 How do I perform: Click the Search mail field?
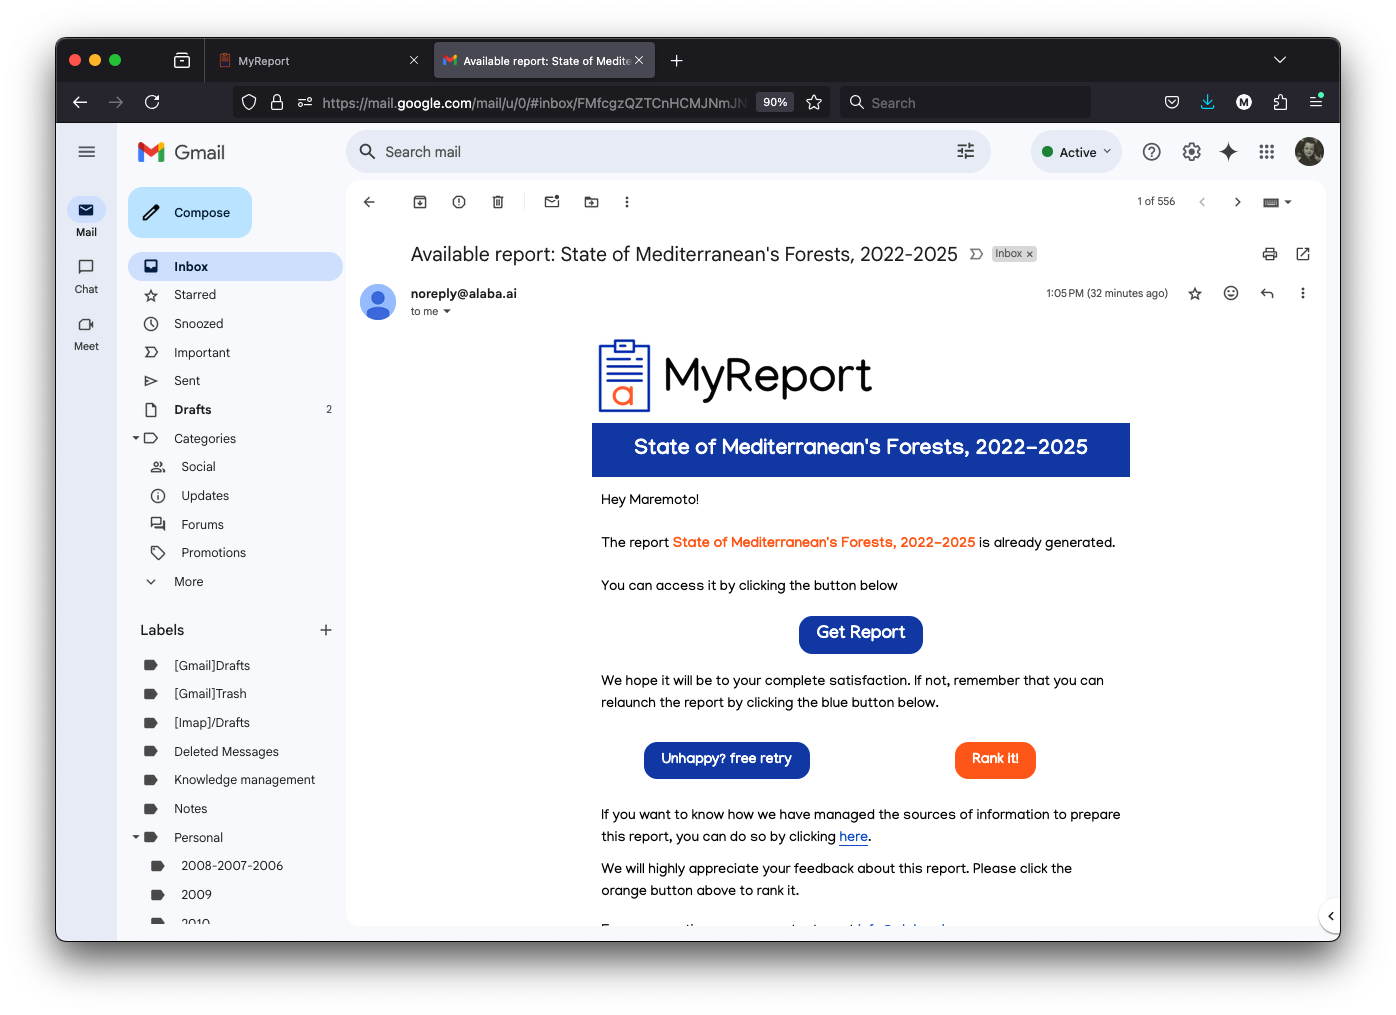point(668,152)
